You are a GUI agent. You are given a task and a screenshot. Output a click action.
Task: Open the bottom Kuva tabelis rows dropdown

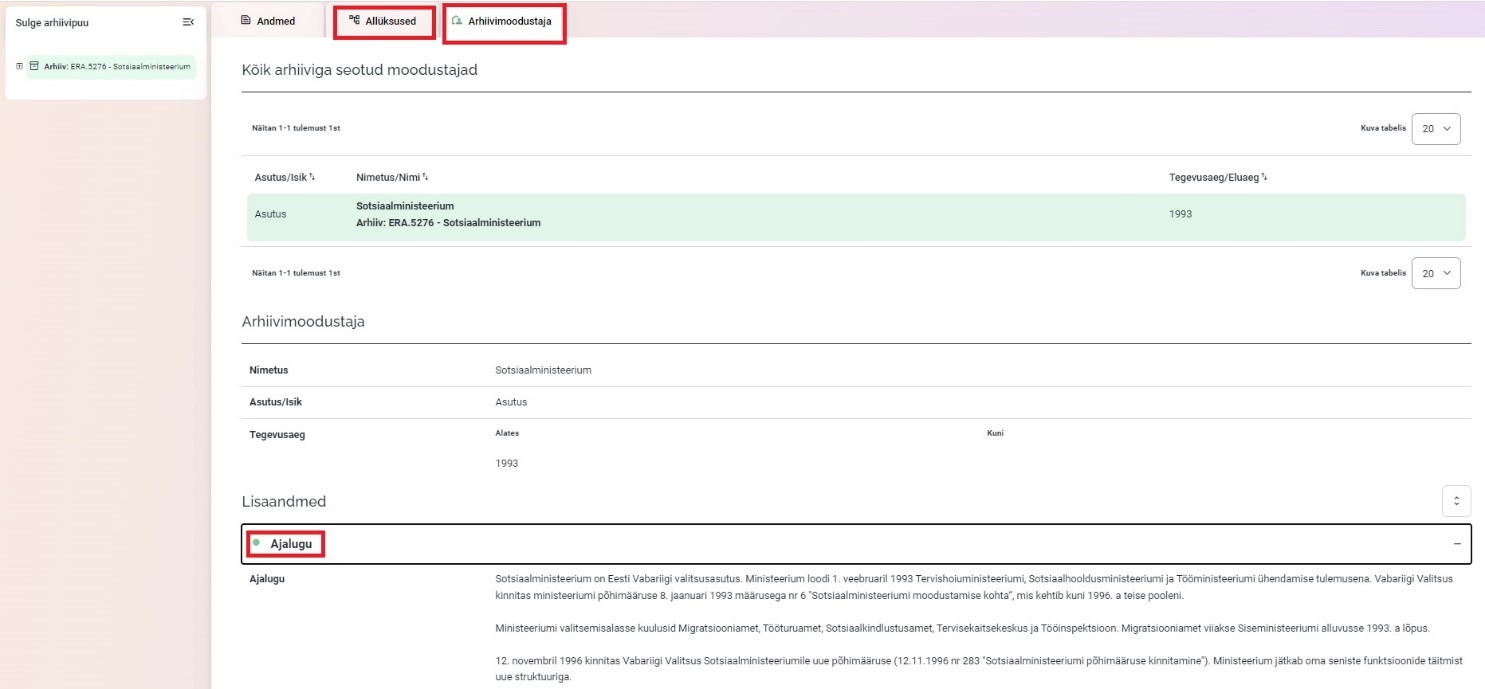tap(1435, 273)
